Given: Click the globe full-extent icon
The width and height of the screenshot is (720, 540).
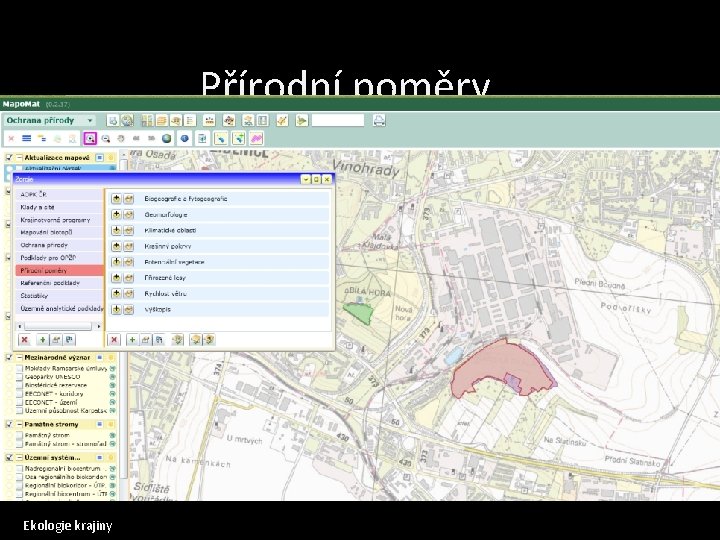Looking at the screenshot, I should [x=167, y=138].
